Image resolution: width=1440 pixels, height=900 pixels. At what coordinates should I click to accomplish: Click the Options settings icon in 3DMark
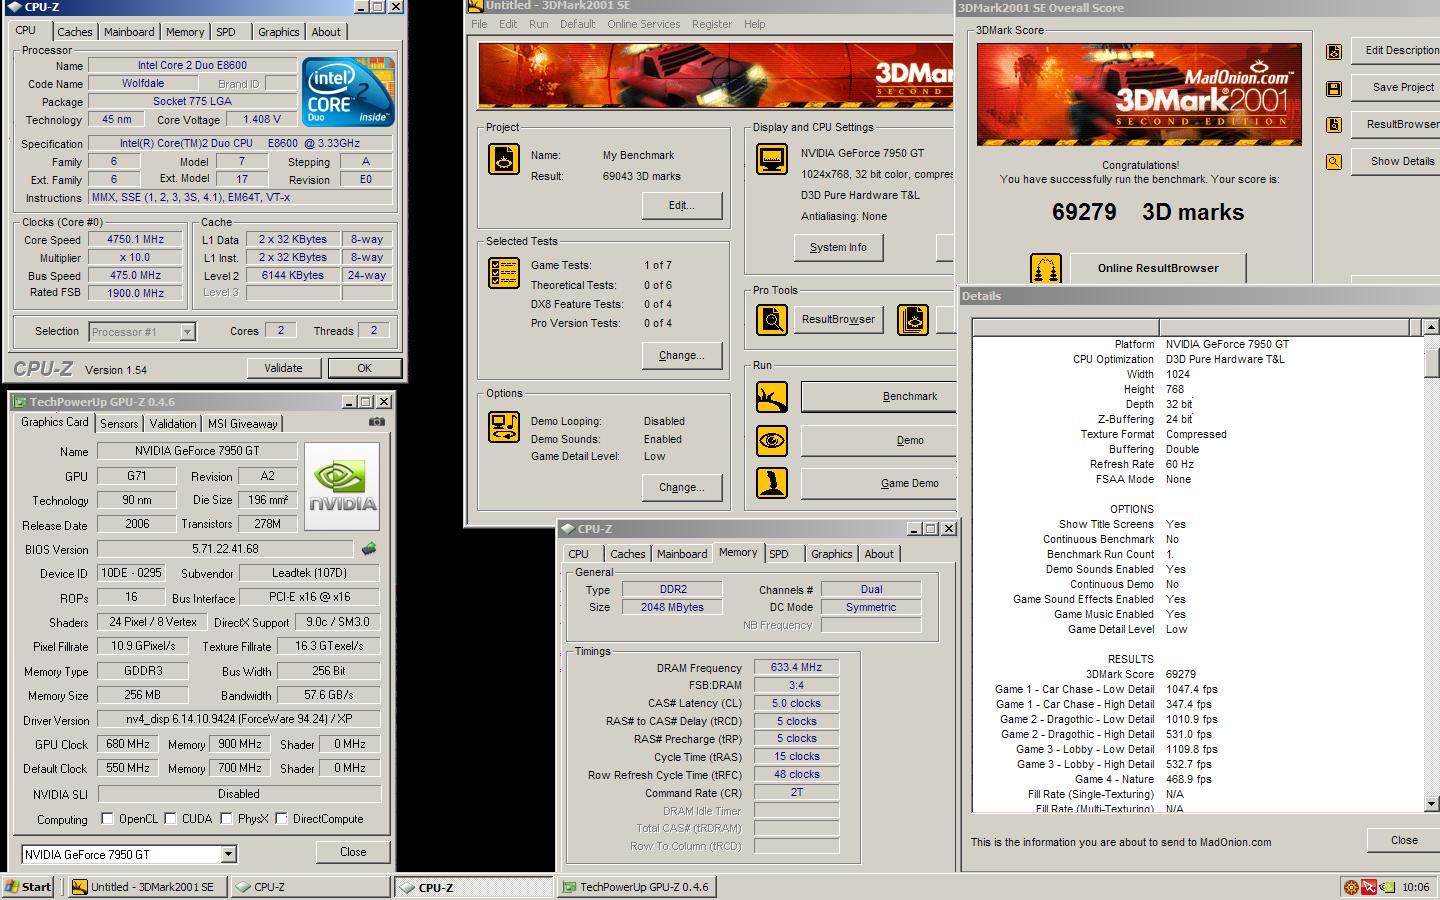click(504, 425)
